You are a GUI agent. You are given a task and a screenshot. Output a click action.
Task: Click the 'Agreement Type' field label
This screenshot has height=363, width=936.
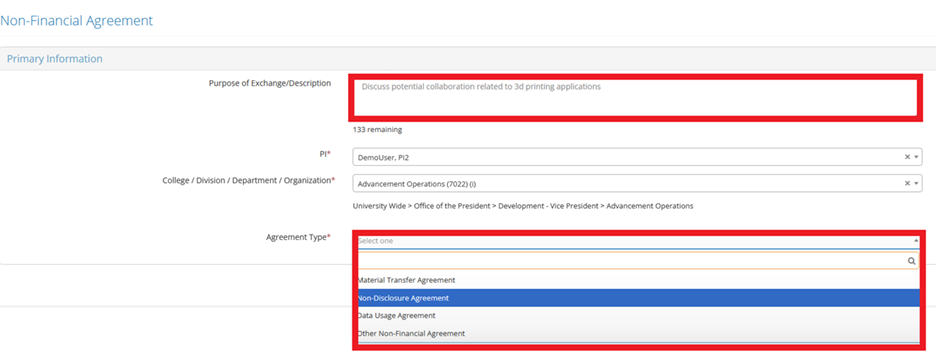click(x=298, y=237)
